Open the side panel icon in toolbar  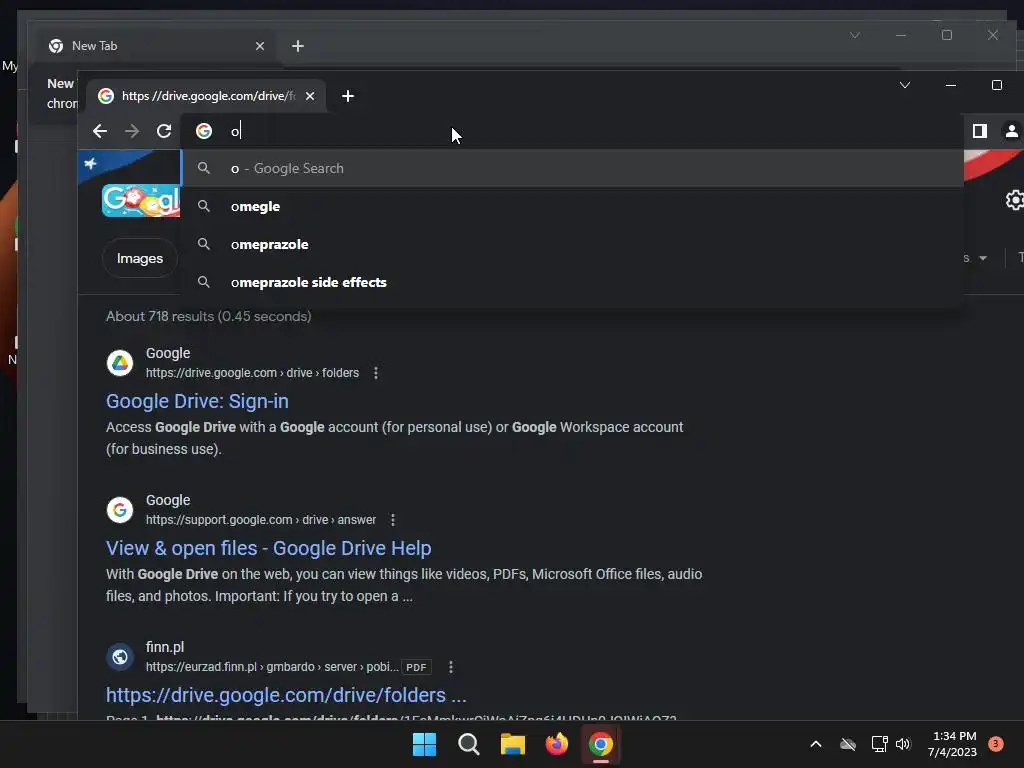[x=980, y=131]
